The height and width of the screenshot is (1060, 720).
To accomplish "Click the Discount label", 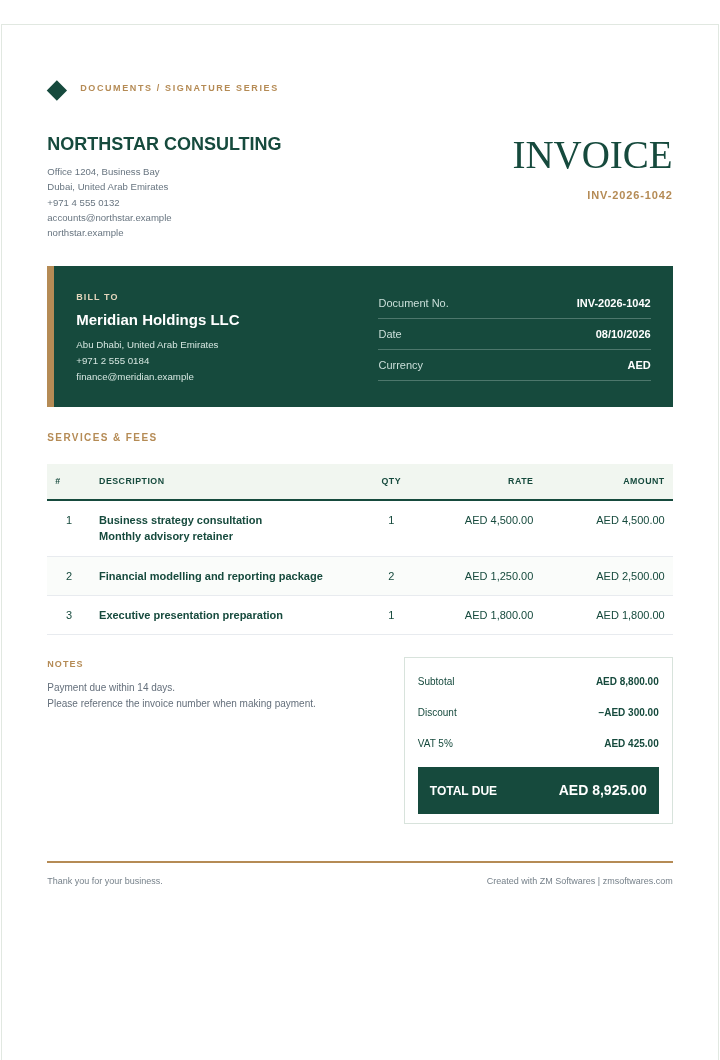I will click(x=437, y=713).
